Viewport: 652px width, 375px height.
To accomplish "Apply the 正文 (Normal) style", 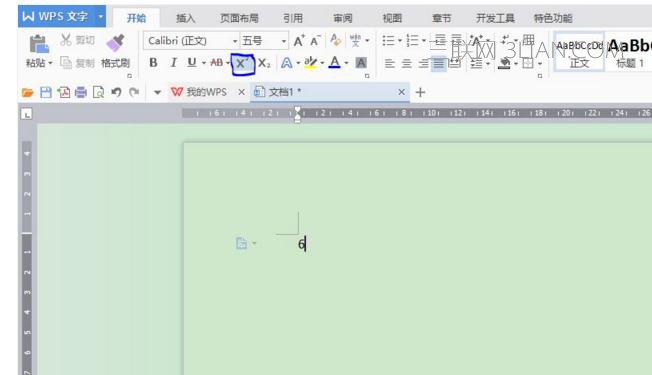I will [x=579, y=52].
